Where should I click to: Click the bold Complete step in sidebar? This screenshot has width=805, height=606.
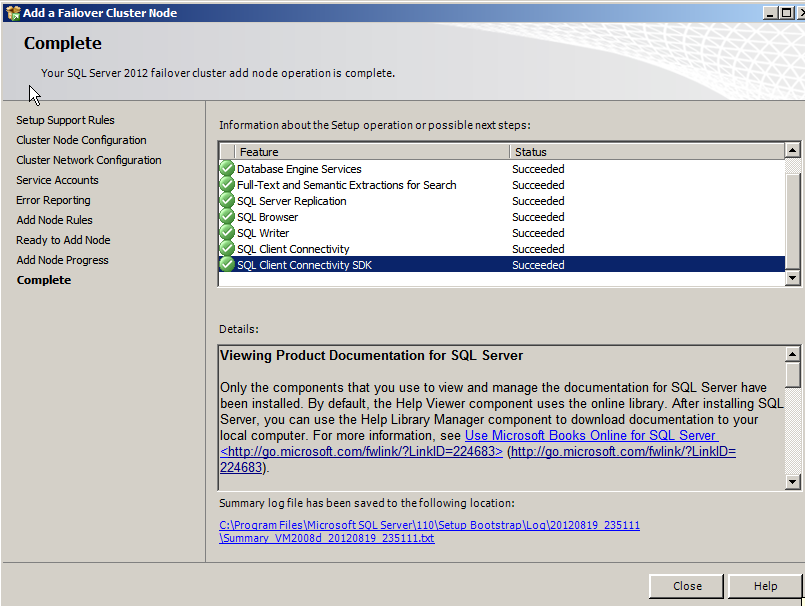44,280
